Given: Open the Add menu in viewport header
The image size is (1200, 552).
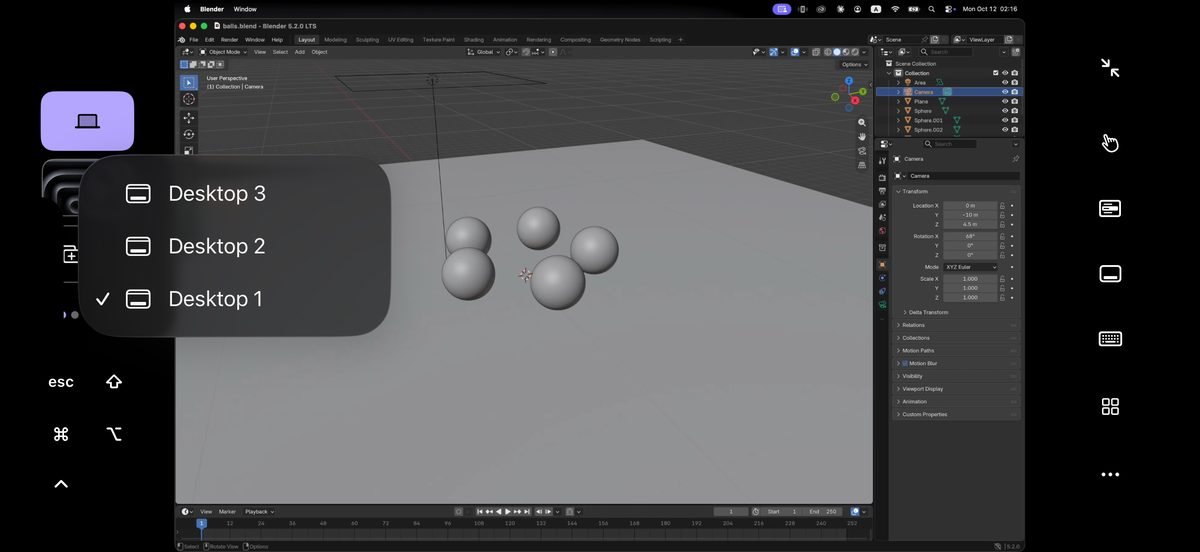Looking at the screenshot, I should coord(300,52).
